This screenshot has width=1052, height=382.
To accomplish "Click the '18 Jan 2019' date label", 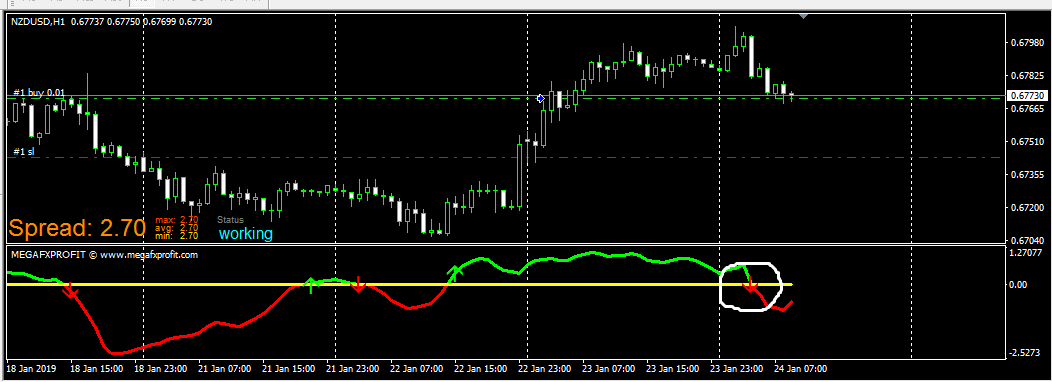I will tap(32, 369).
